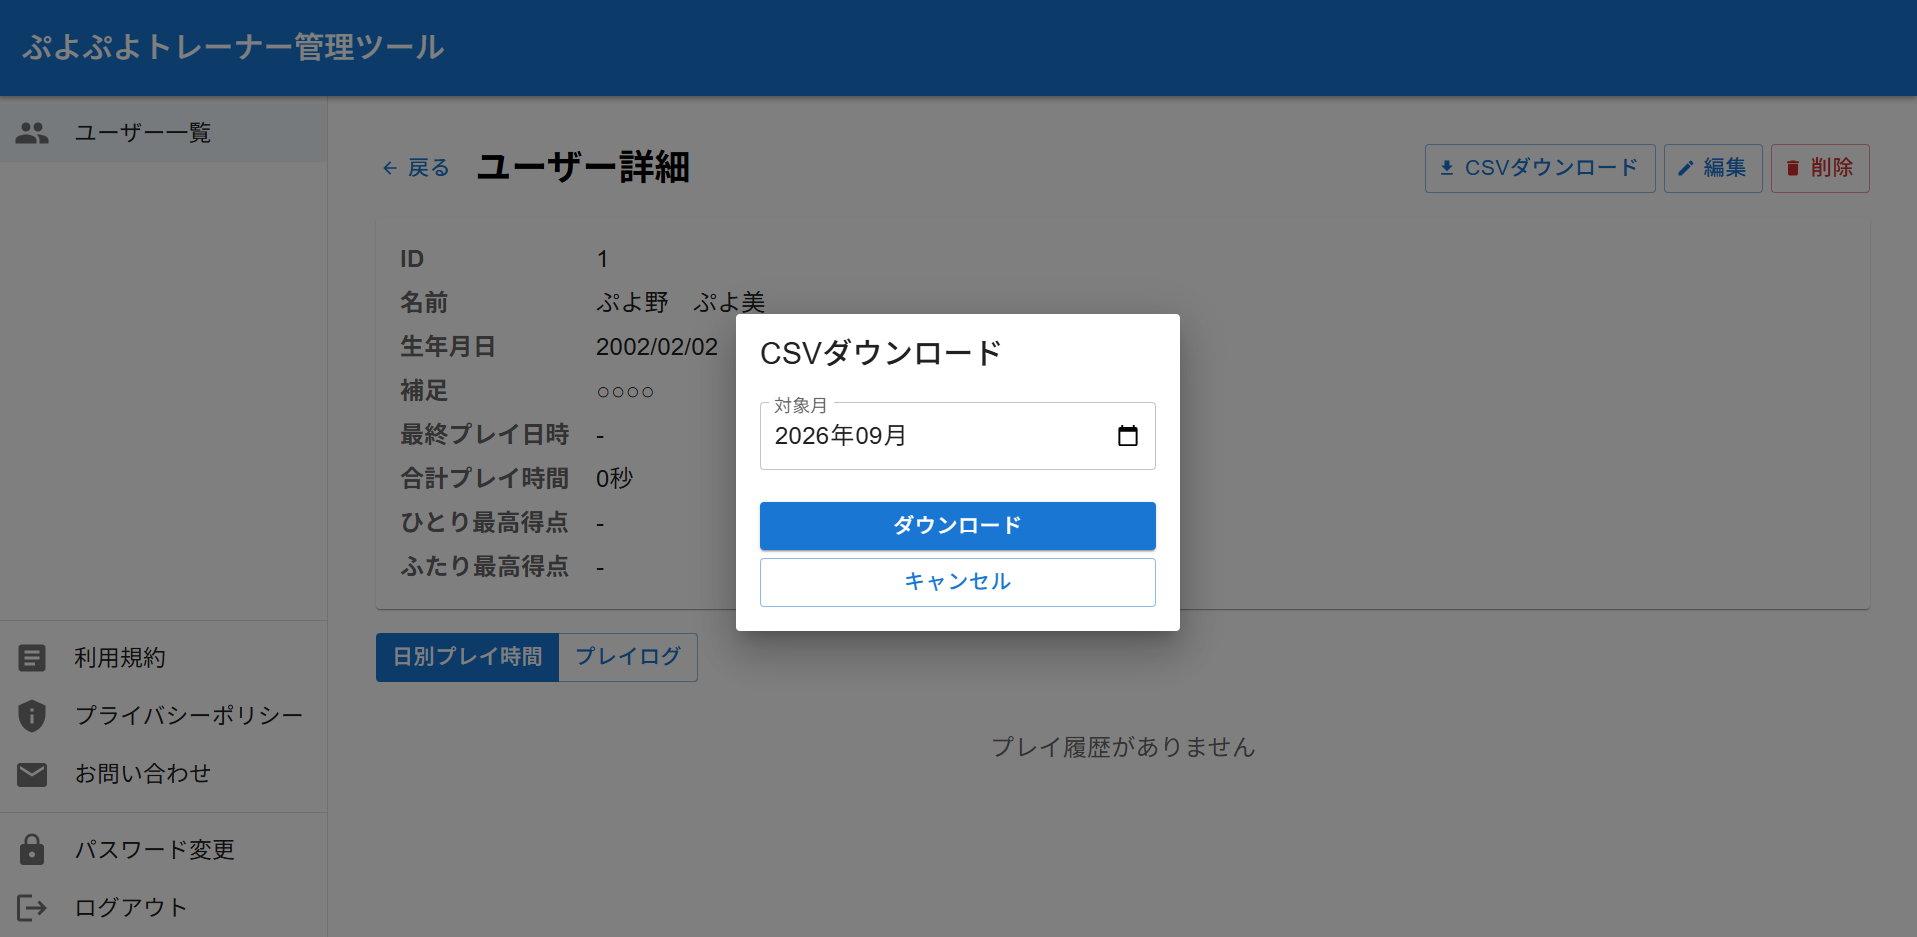This screenshot has height=937, width=1917.
Task: Click the pencil icon on 編集 button
Action: 1686,168
